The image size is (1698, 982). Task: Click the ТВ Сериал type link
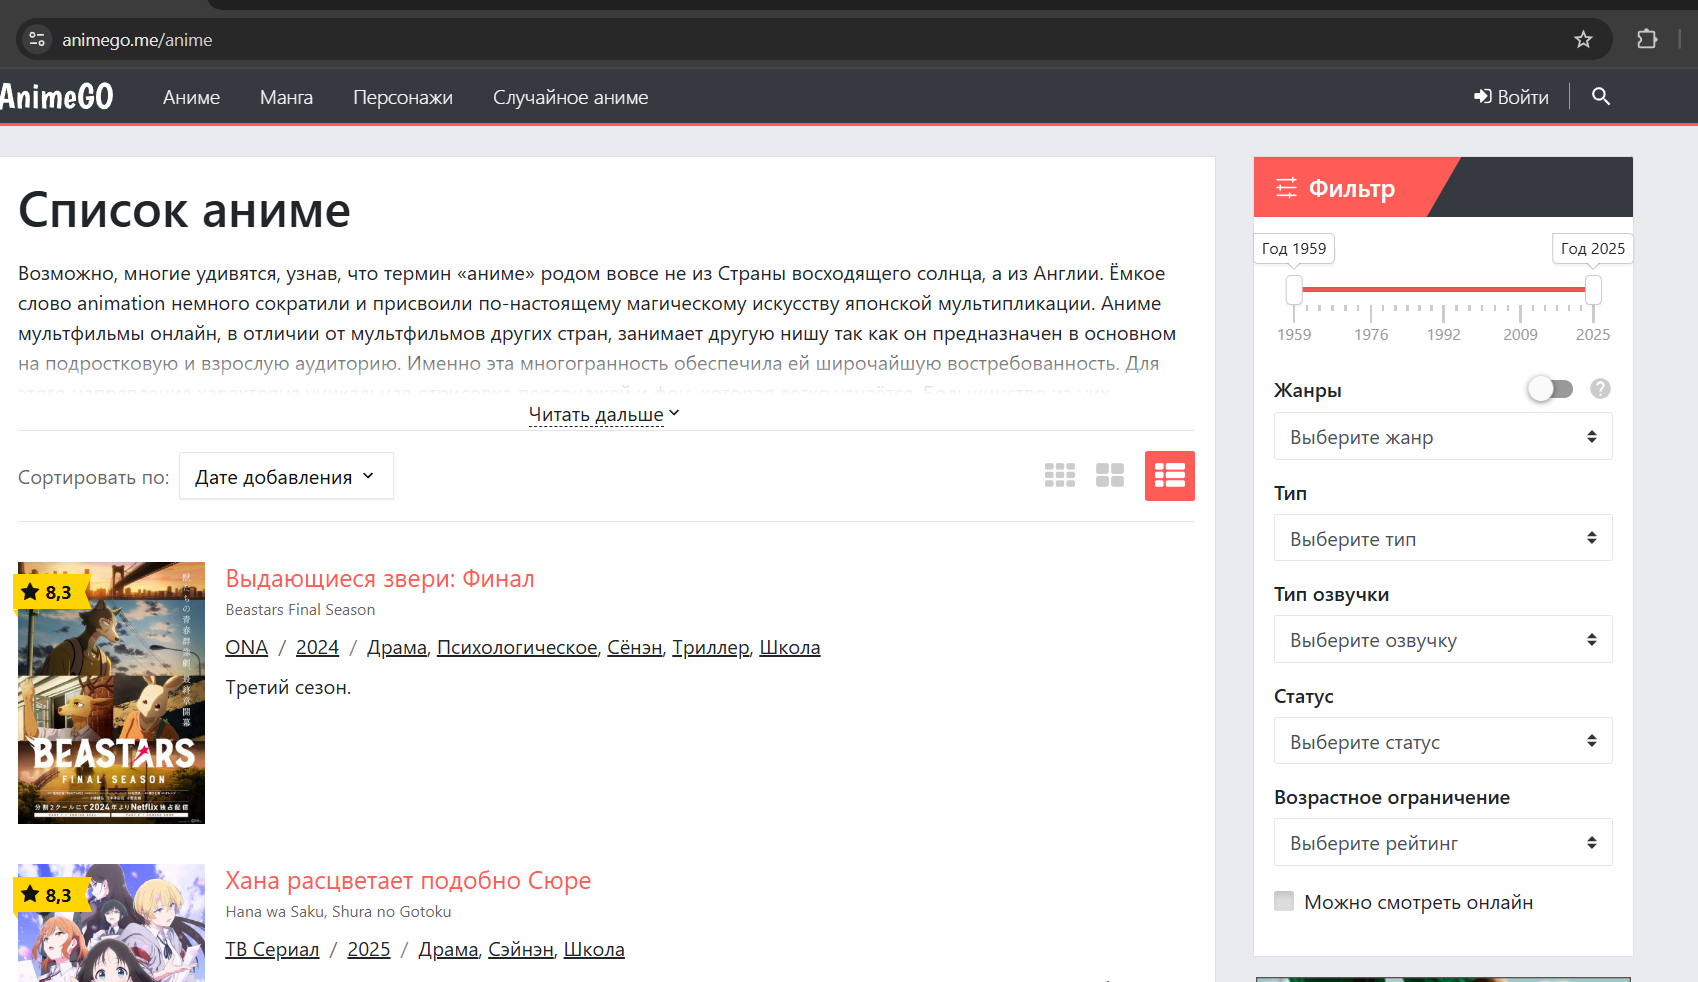click(x=272, y=949)
